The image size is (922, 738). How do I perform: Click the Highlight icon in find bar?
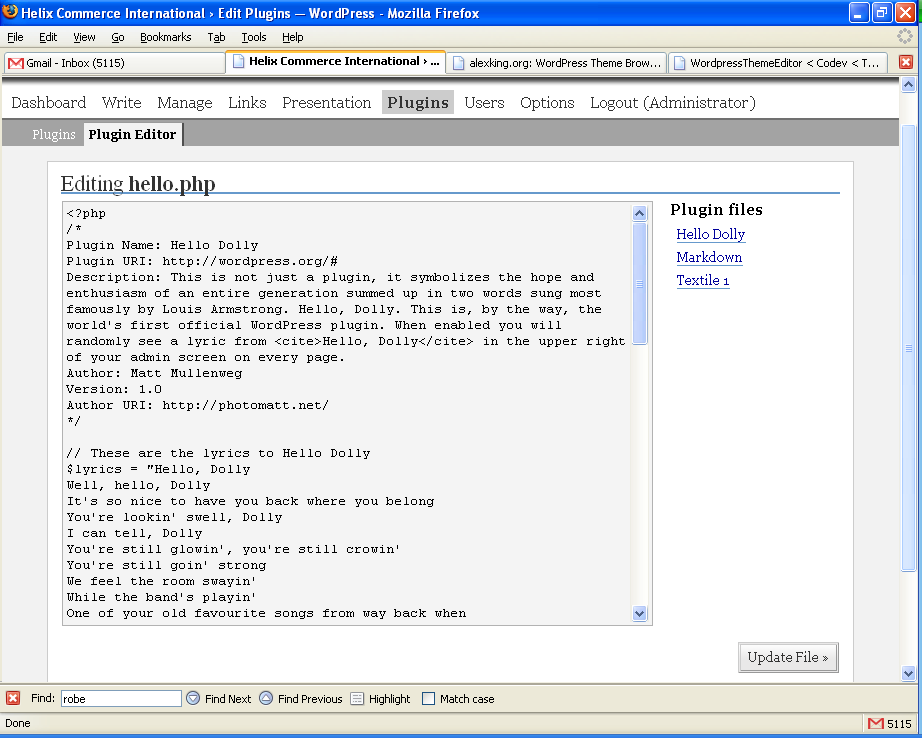point(357,699)
